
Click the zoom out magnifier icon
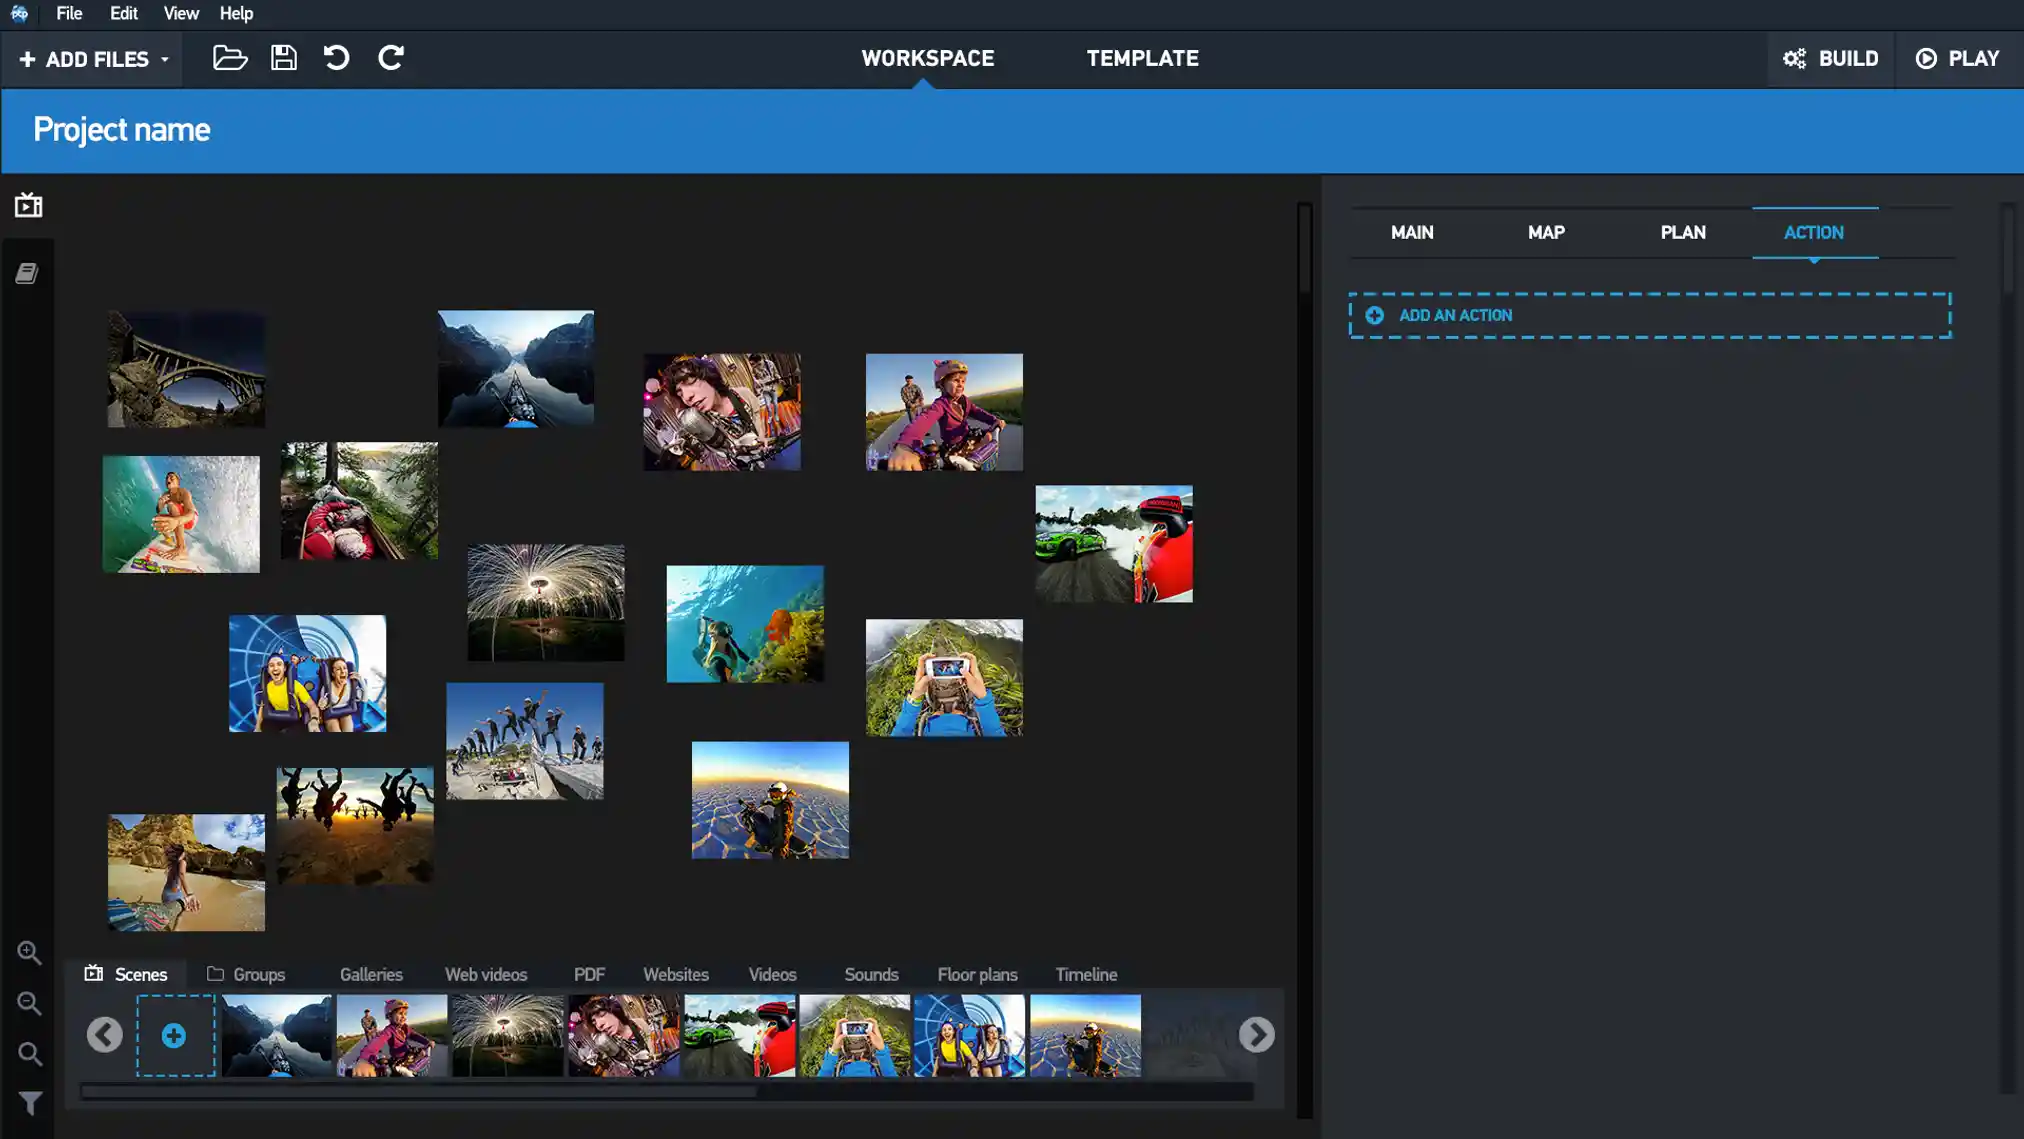[x=29, y=1003]
